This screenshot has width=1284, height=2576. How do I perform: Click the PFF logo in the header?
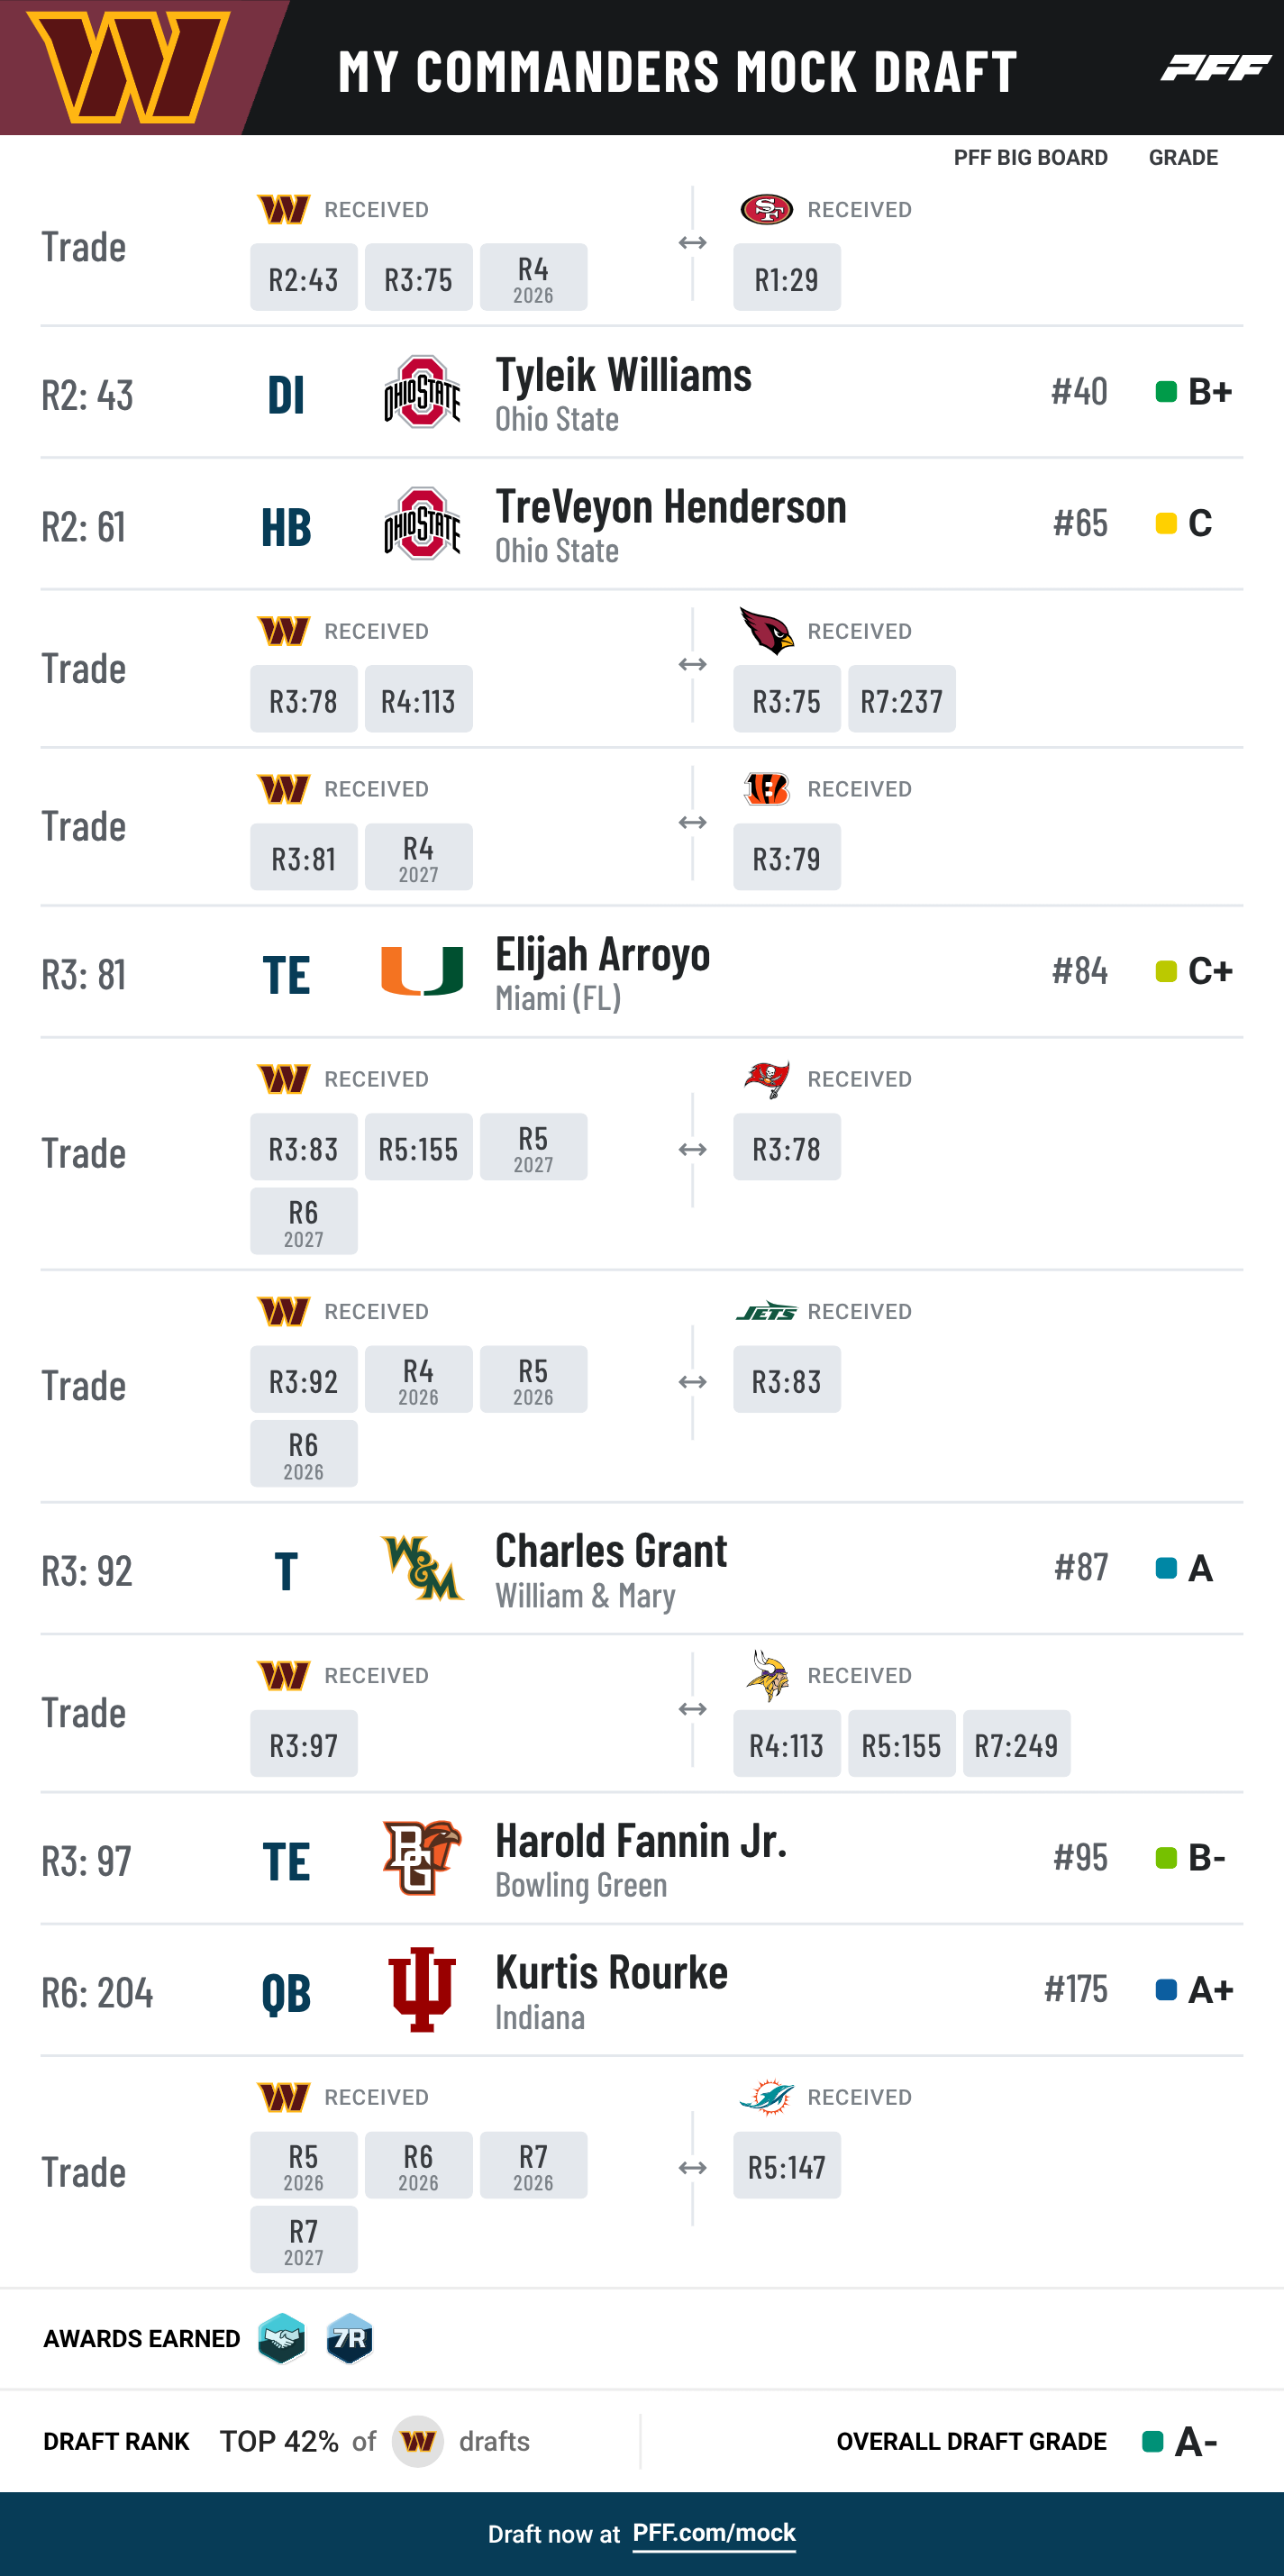point(1215,68)
